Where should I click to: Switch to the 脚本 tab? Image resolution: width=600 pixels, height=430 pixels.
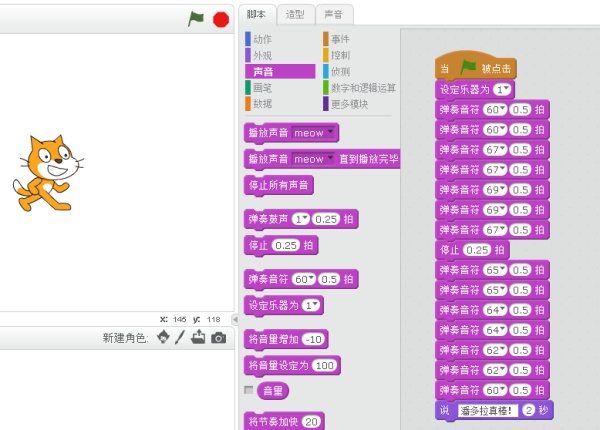click(256, 15)
